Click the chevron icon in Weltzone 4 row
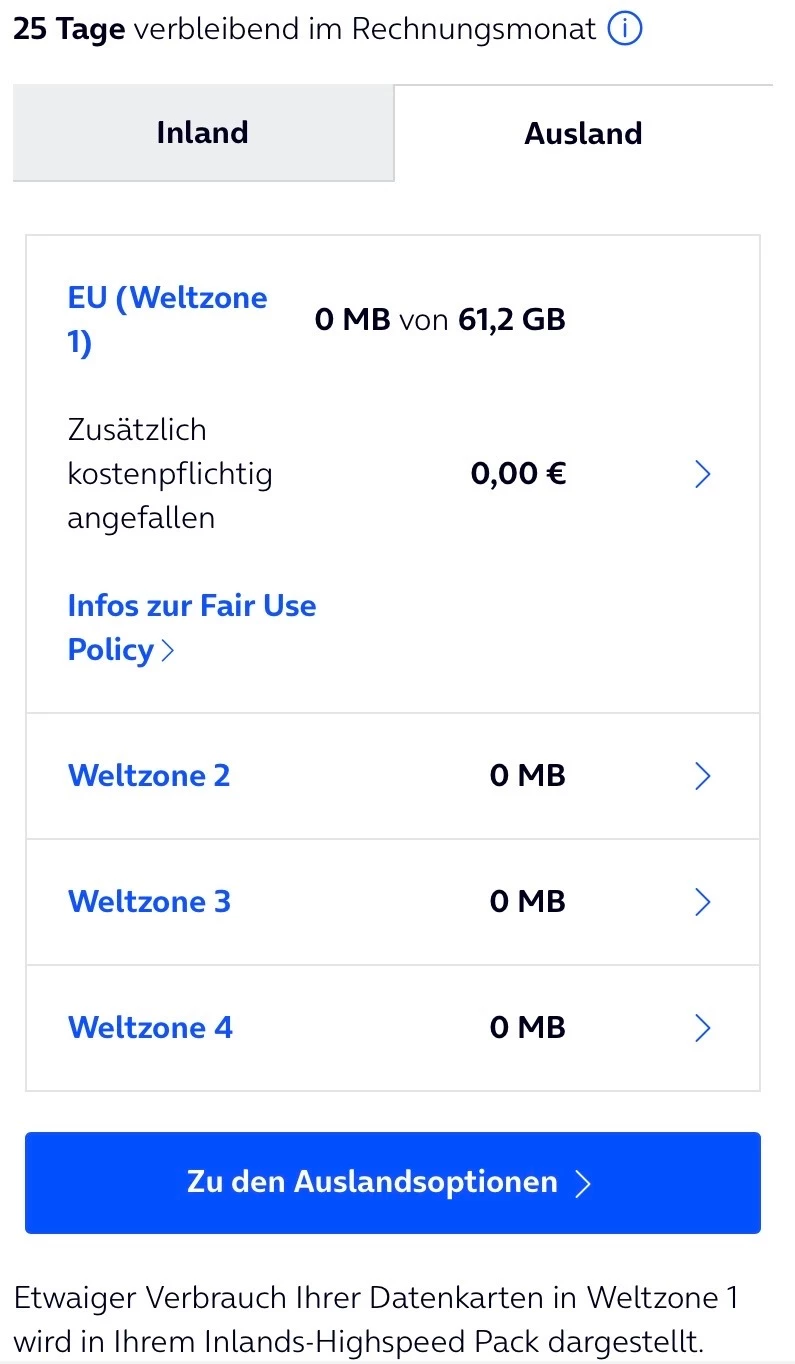 pos(702,1028)
